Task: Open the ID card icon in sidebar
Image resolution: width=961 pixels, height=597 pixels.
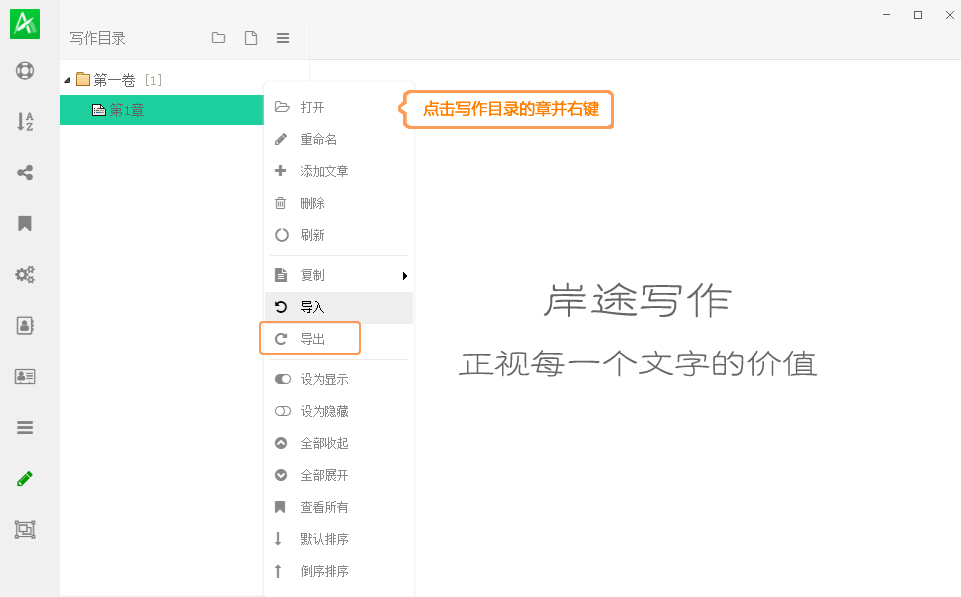Action: (x=25, y=376)
